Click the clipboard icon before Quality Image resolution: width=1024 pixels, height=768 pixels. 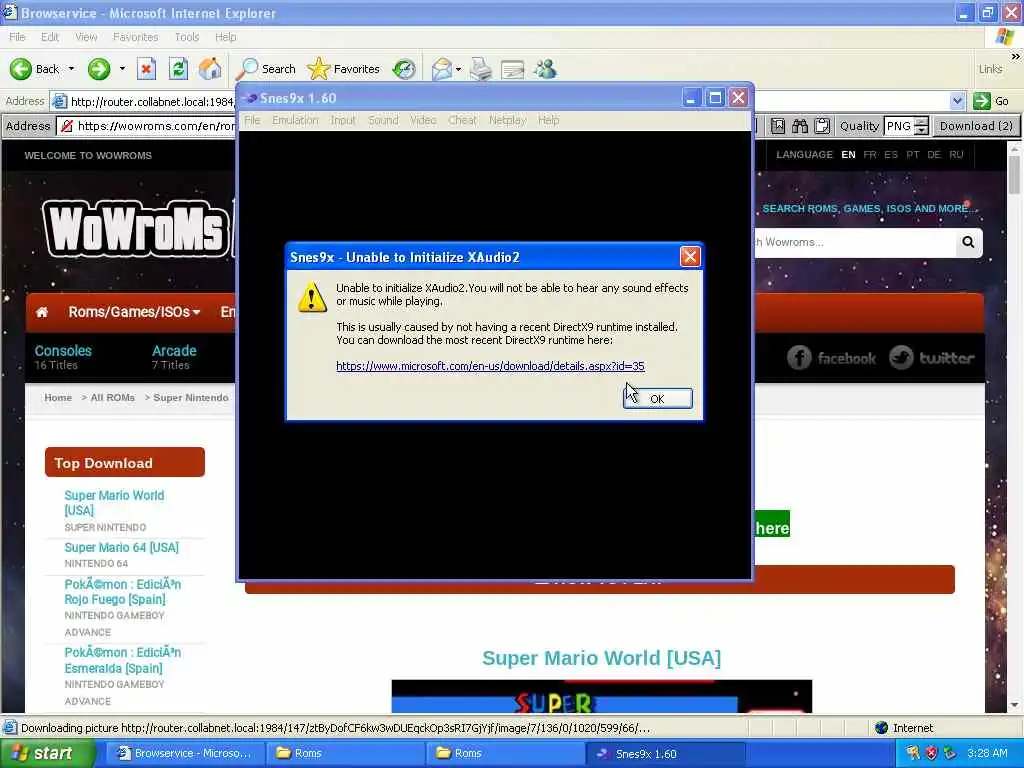click(822, 126)
